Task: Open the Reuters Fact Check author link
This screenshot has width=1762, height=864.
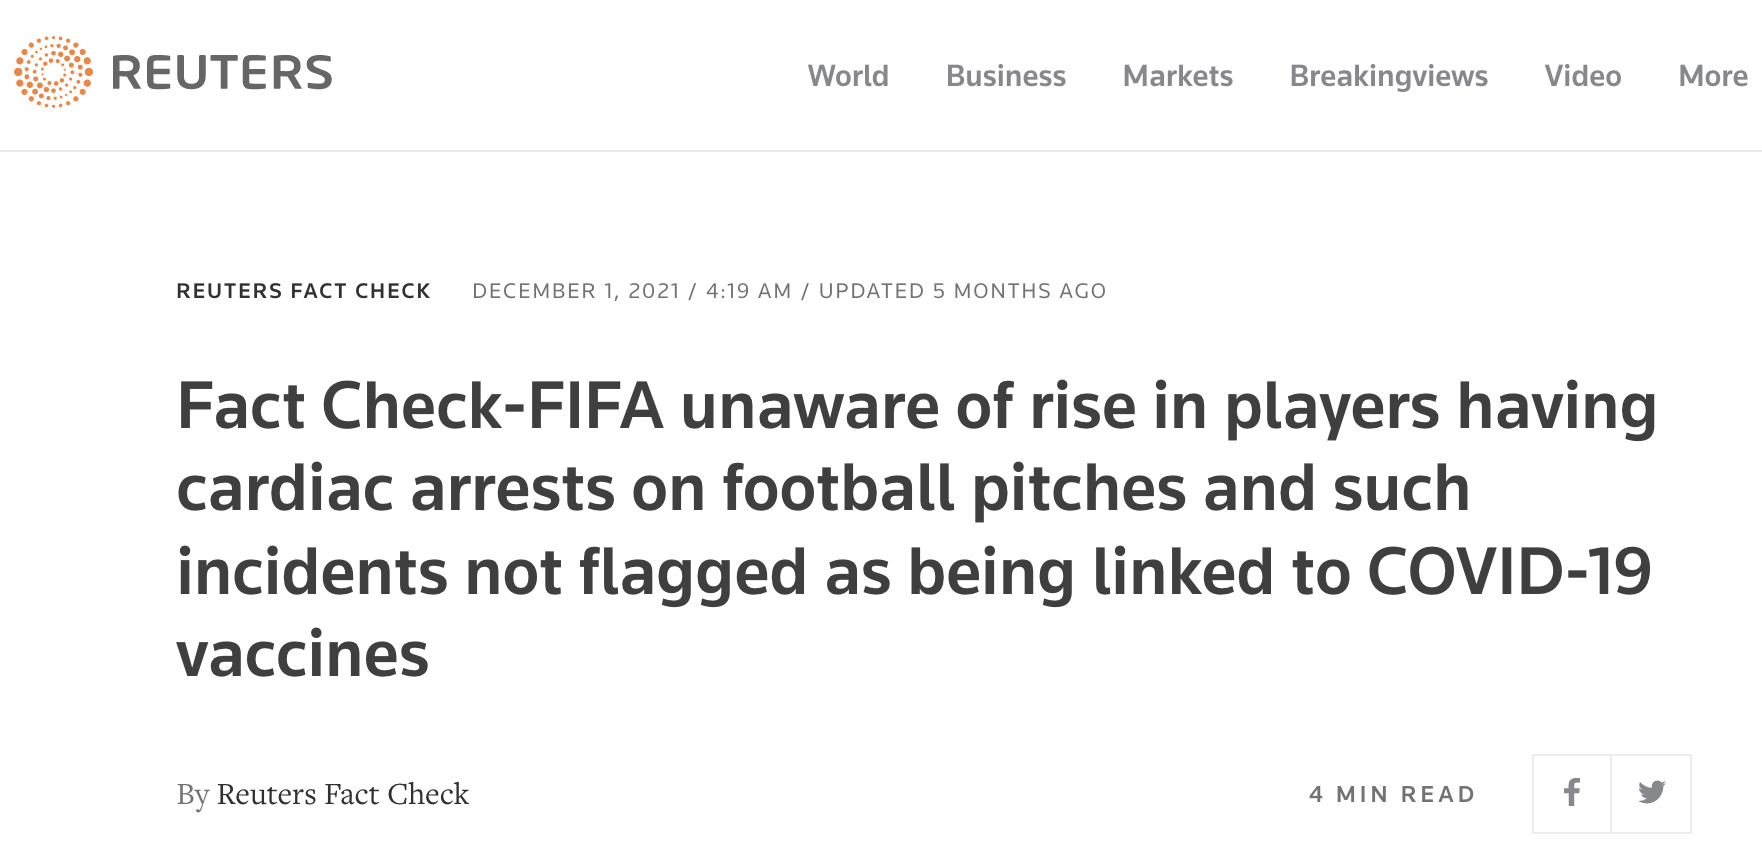Action: [342, 794]
